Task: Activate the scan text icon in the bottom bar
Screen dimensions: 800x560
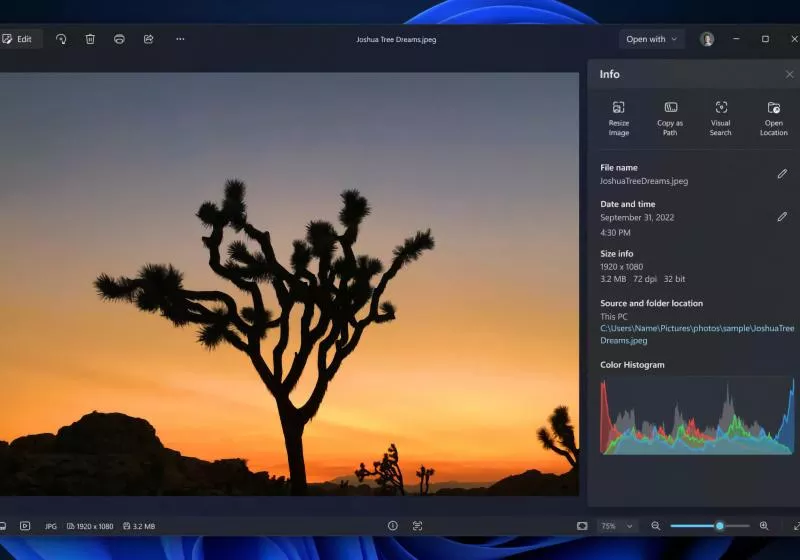Action: point(417,526)
